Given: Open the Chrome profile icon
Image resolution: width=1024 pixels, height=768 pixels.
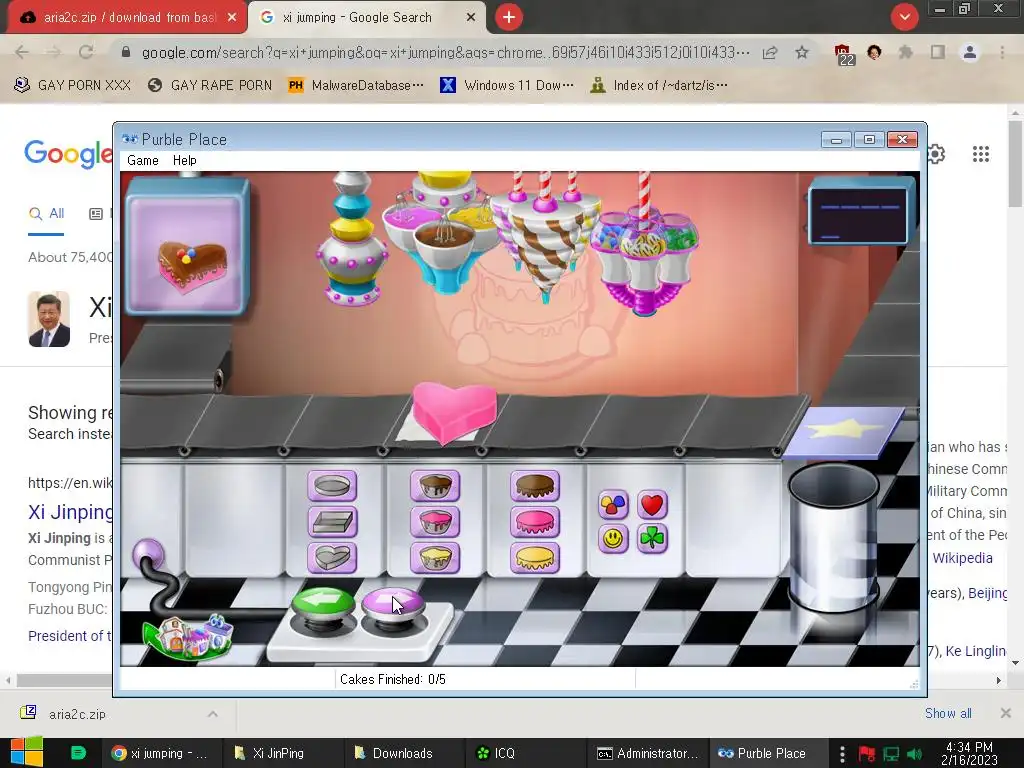Looking at the screenshot, I should pyautogui.click(x=970, y=52).
